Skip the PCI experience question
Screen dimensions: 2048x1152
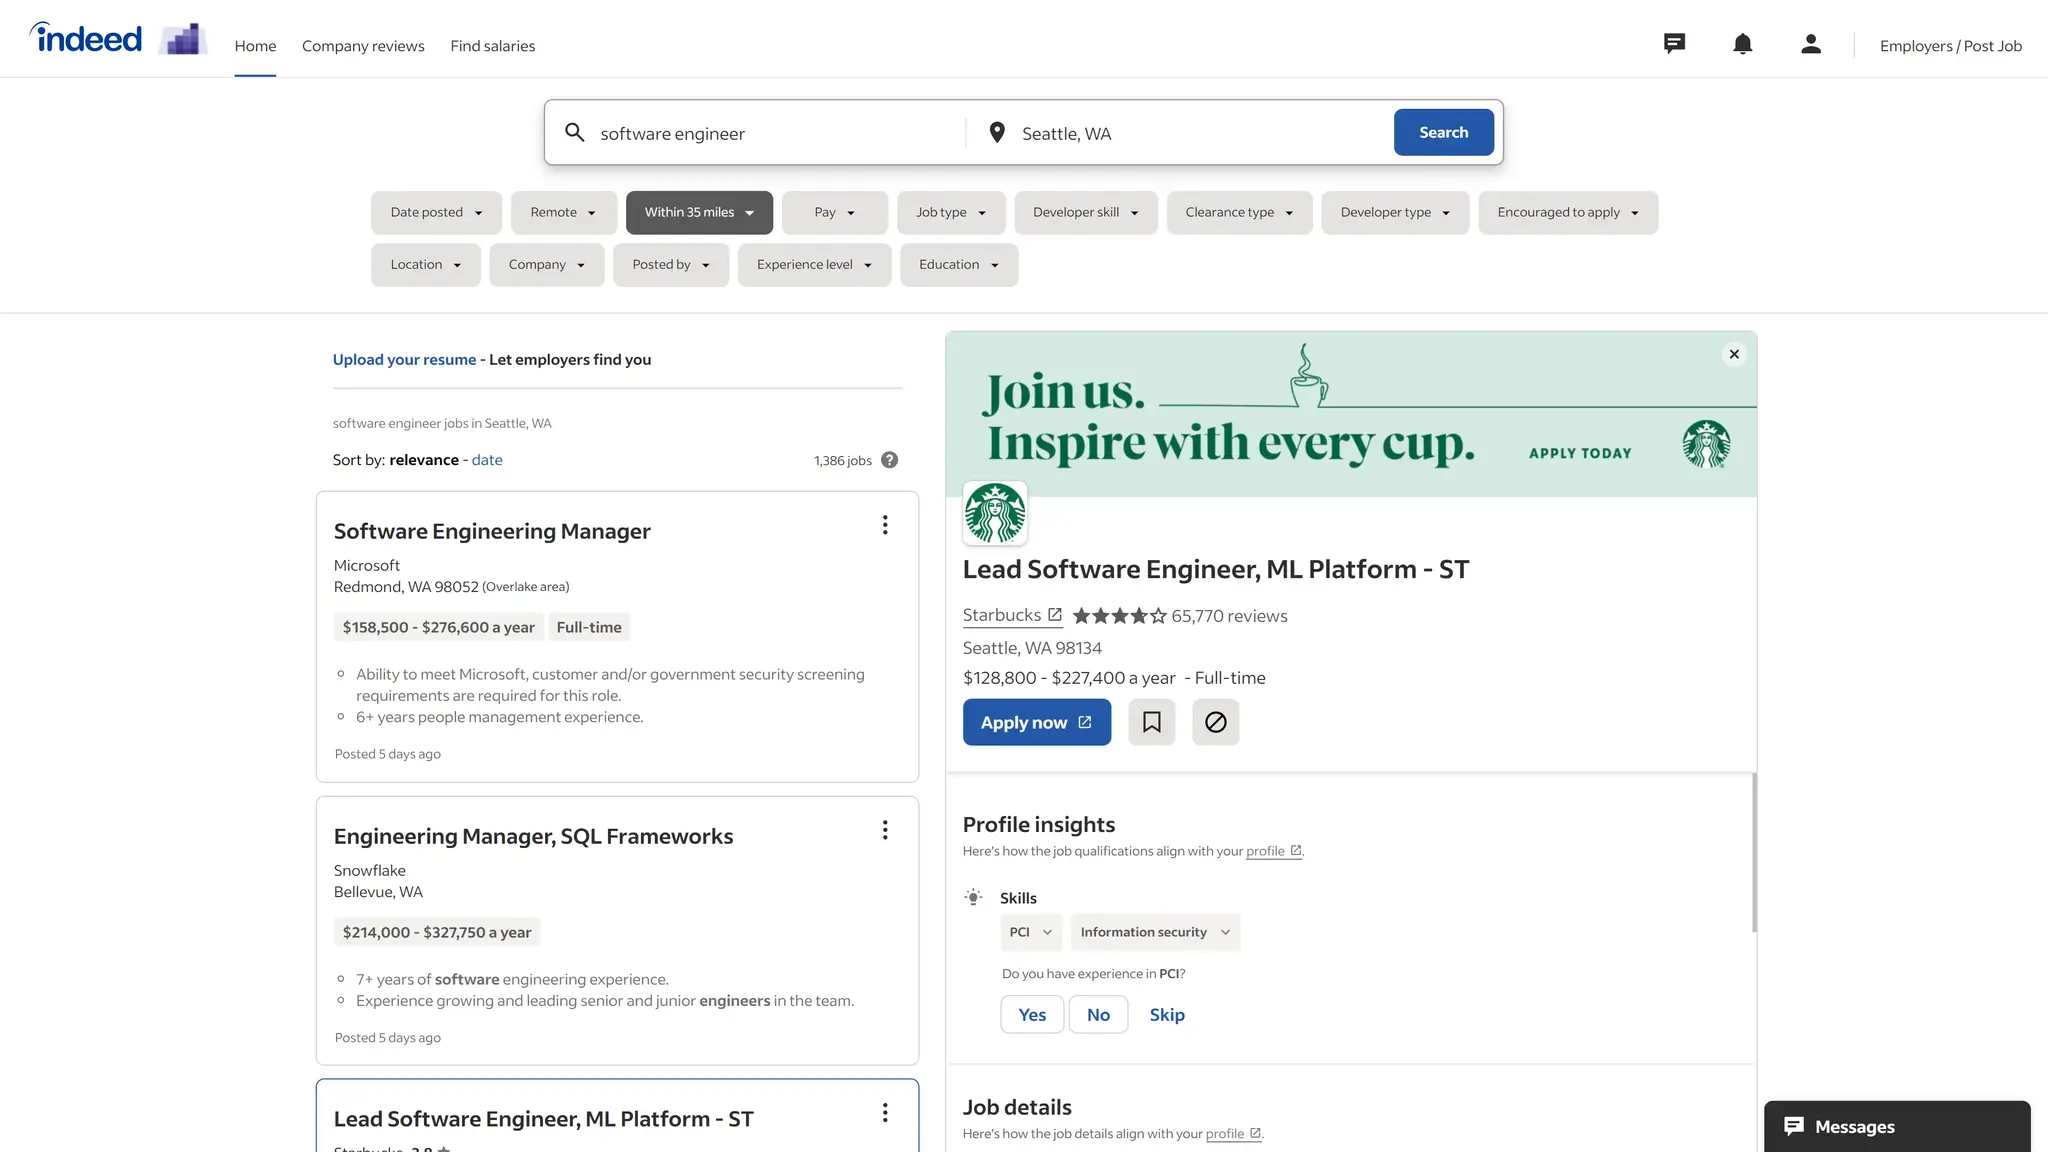[x=1167, y=1014]
